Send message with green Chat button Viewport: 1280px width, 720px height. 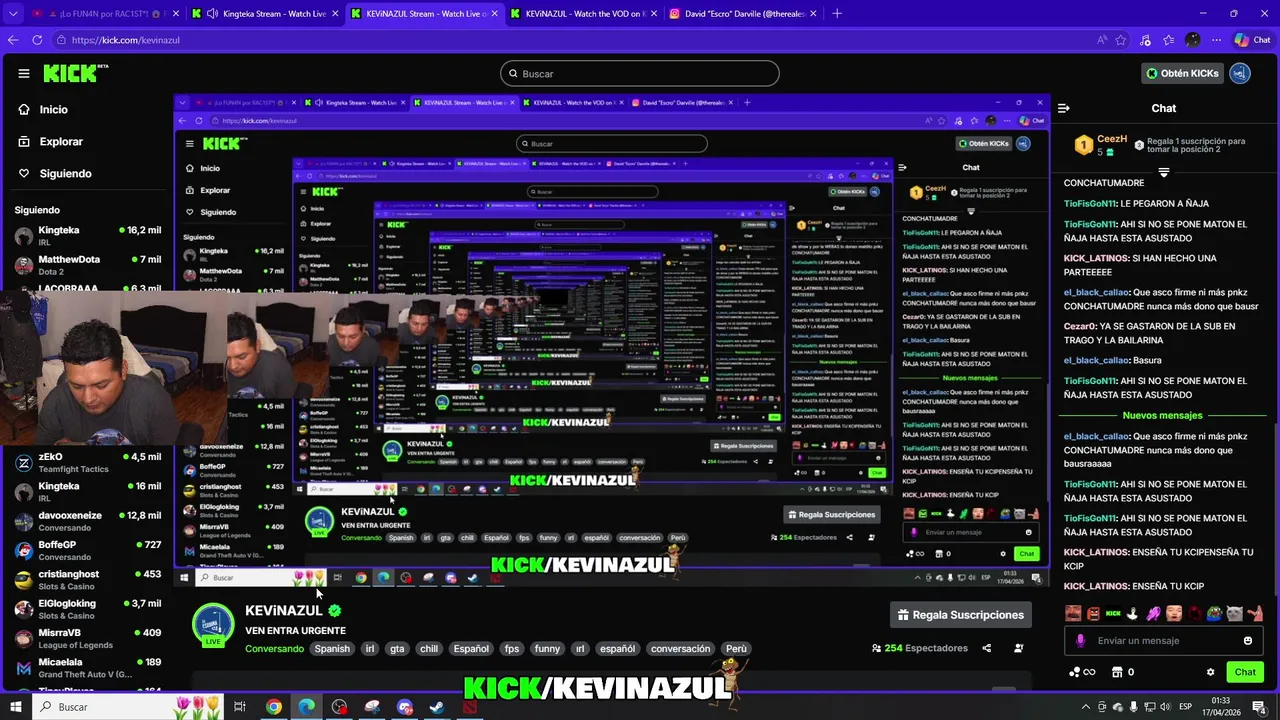(x=1244, y=672)
